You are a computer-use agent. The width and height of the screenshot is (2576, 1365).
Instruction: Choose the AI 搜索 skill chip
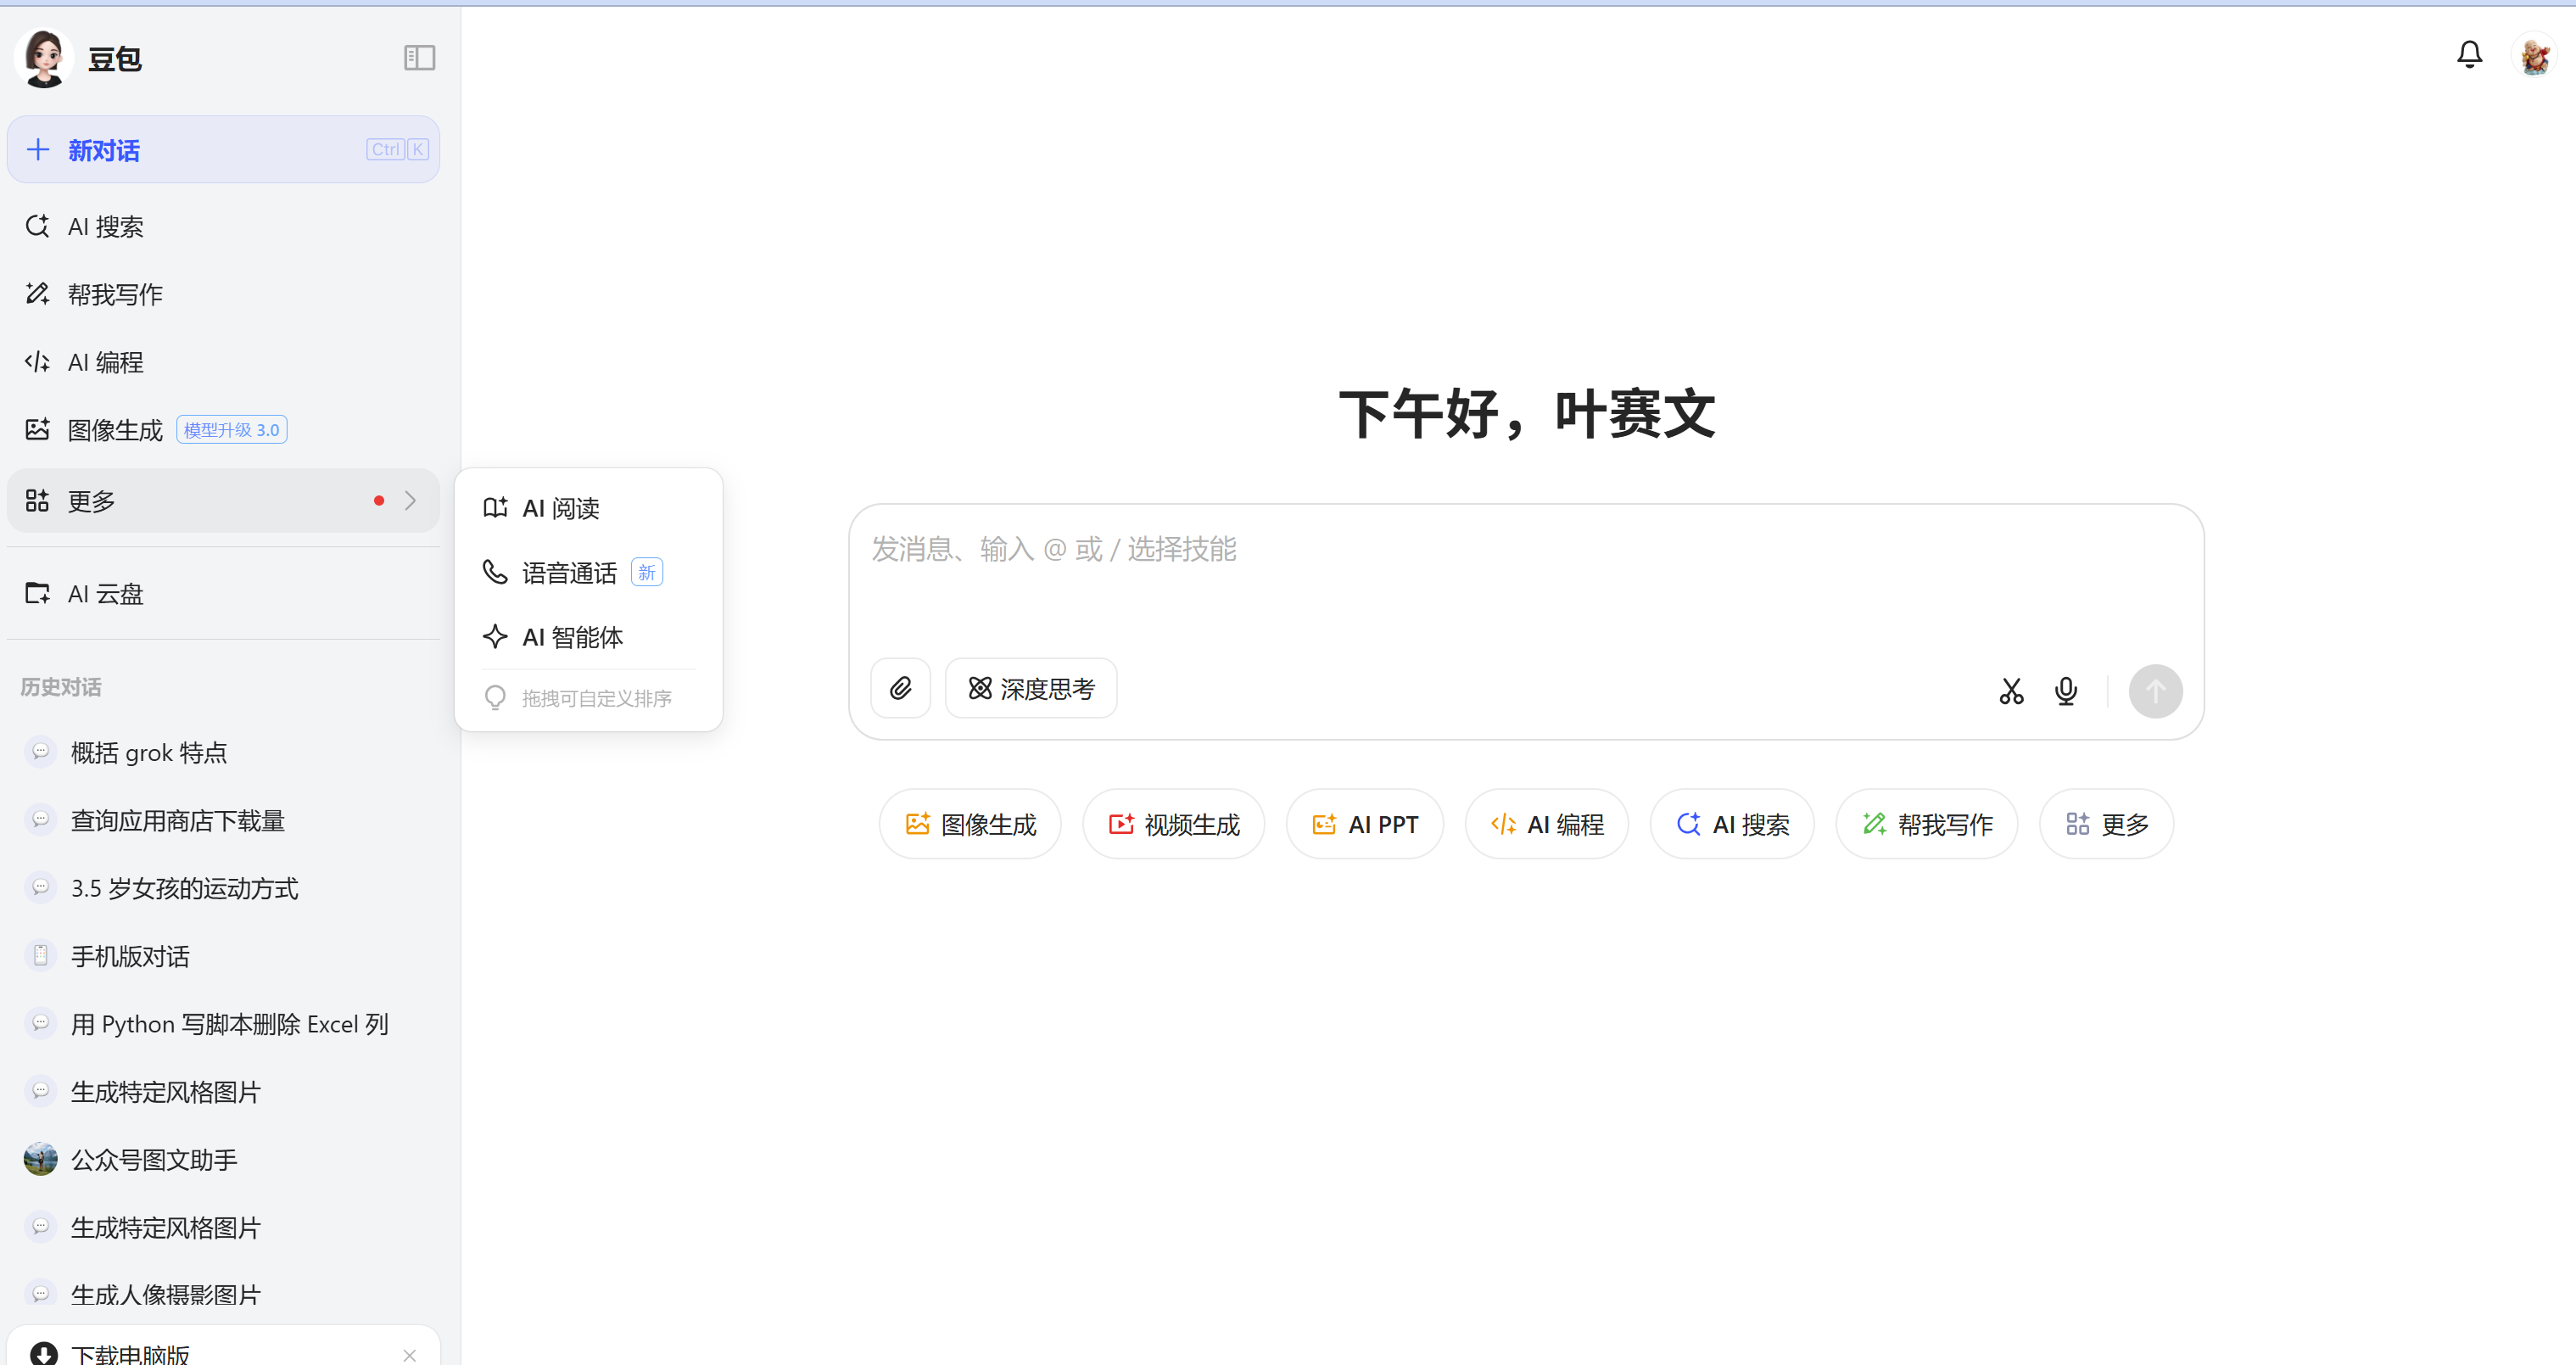1732,824
